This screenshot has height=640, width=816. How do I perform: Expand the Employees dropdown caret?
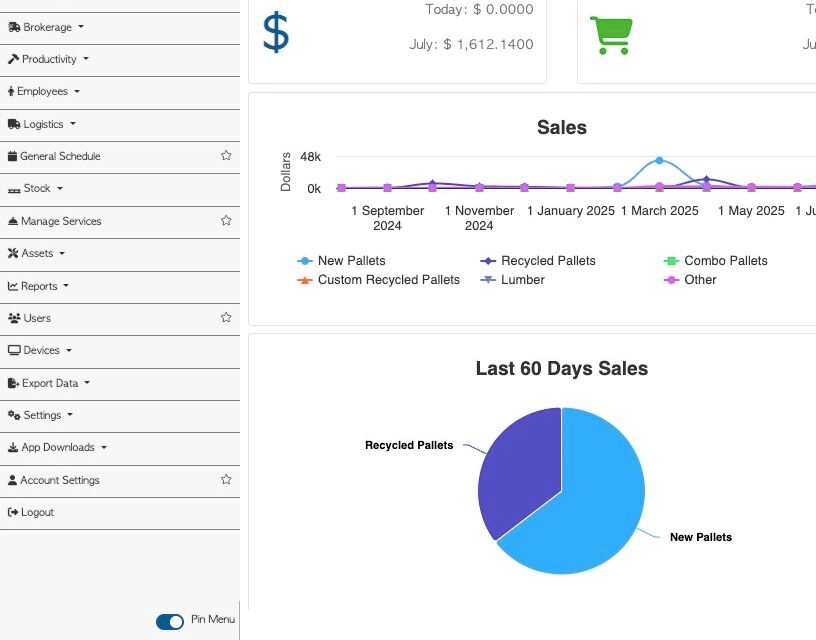coord(77,92)
